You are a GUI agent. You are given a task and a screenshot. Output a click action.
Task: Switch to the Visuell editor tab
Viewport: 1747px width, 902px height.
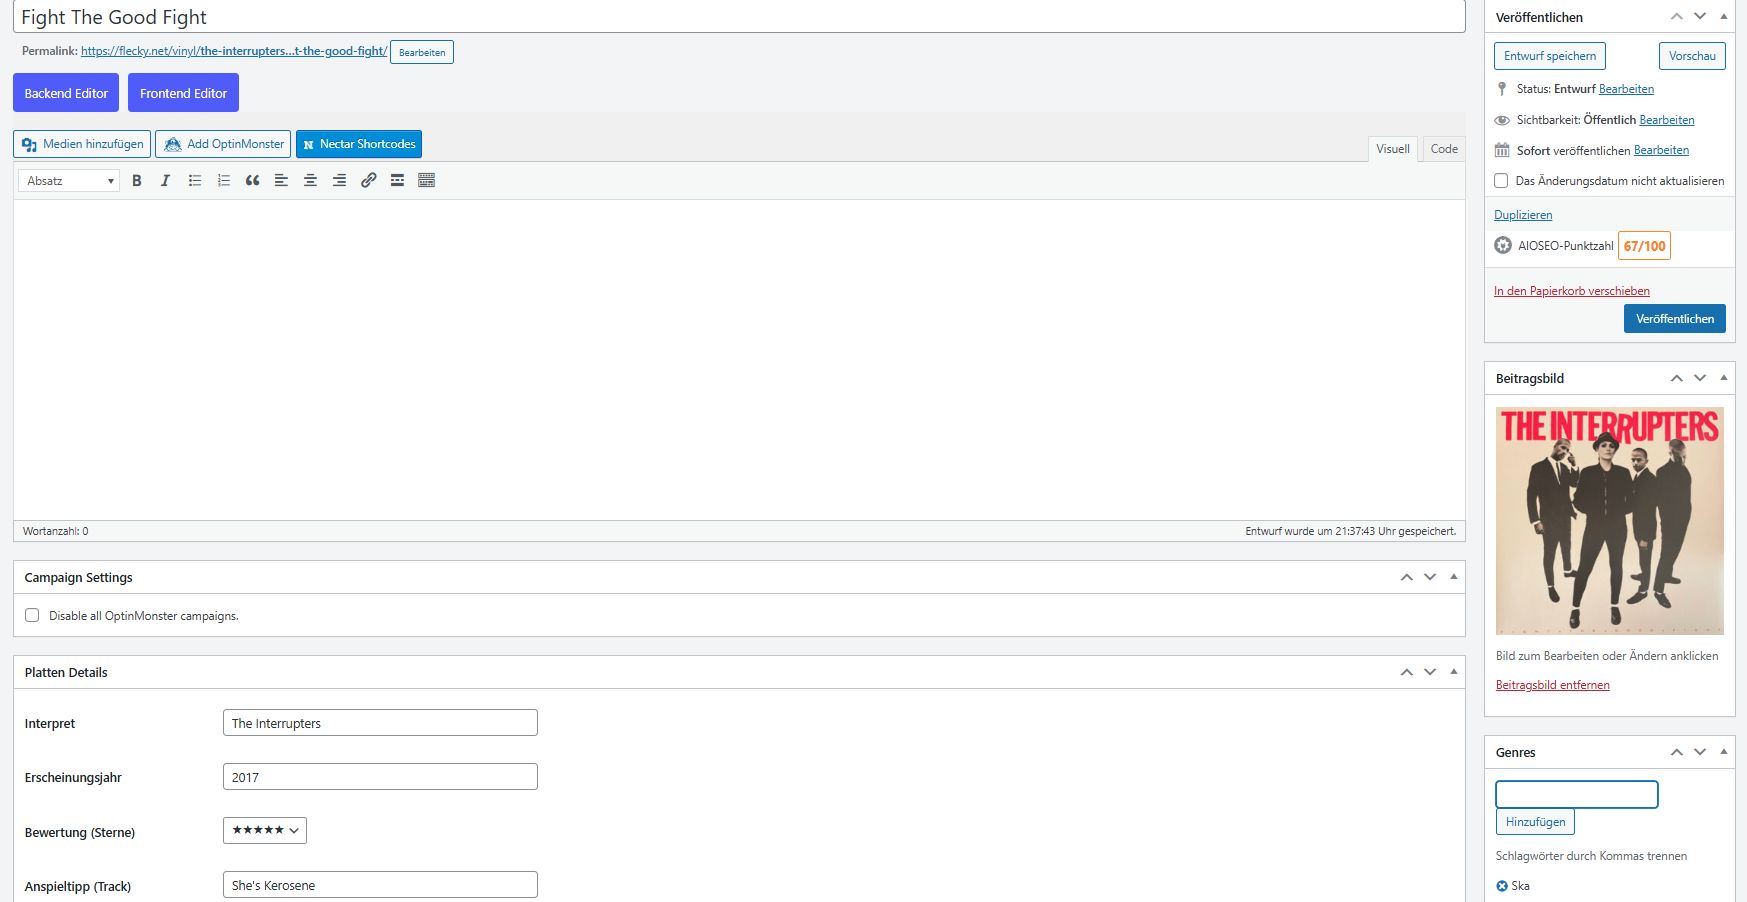point(1392,149)
